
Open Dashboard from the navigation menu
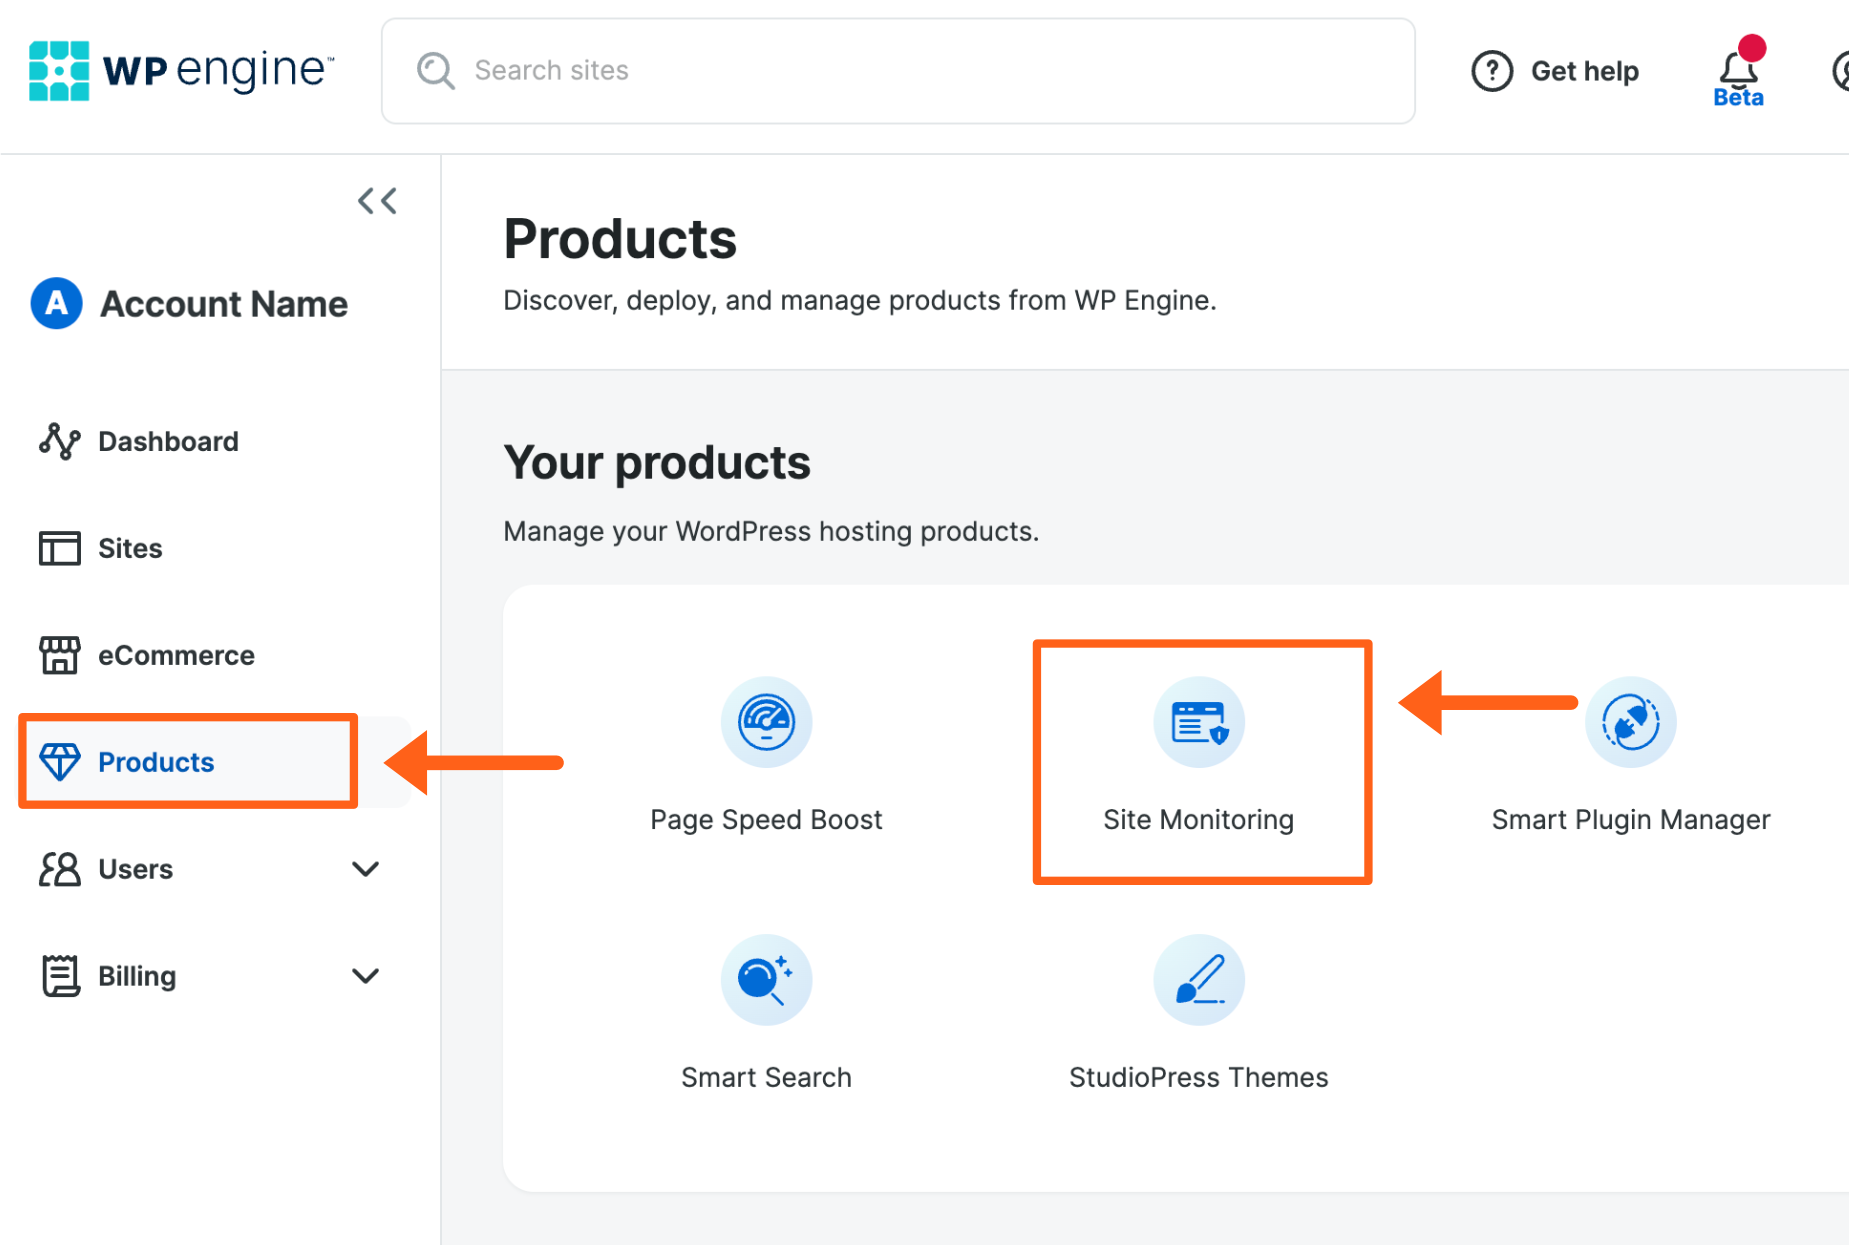[168, 441]
